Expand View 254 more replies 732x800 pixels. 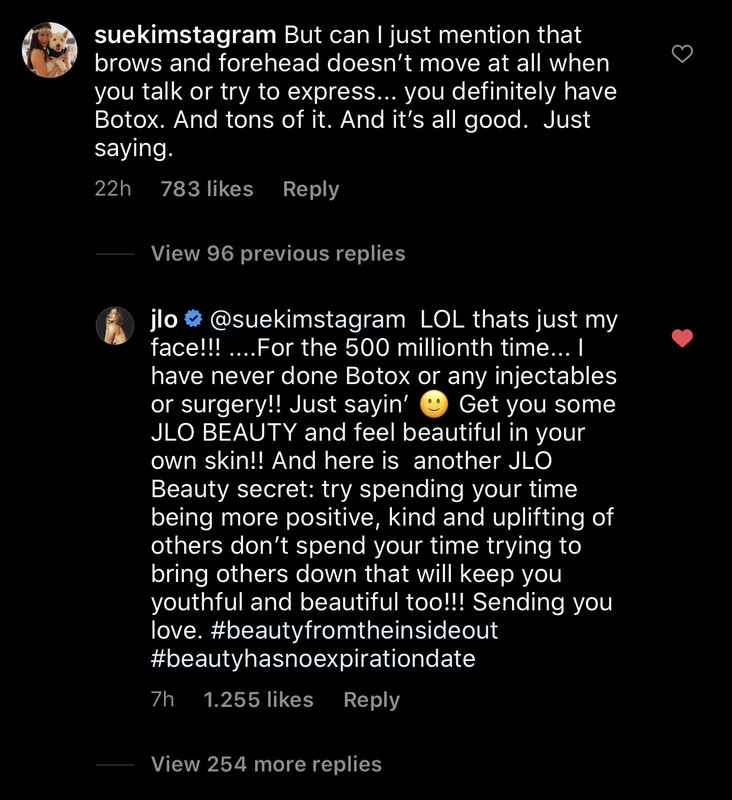tap(266, 764)
